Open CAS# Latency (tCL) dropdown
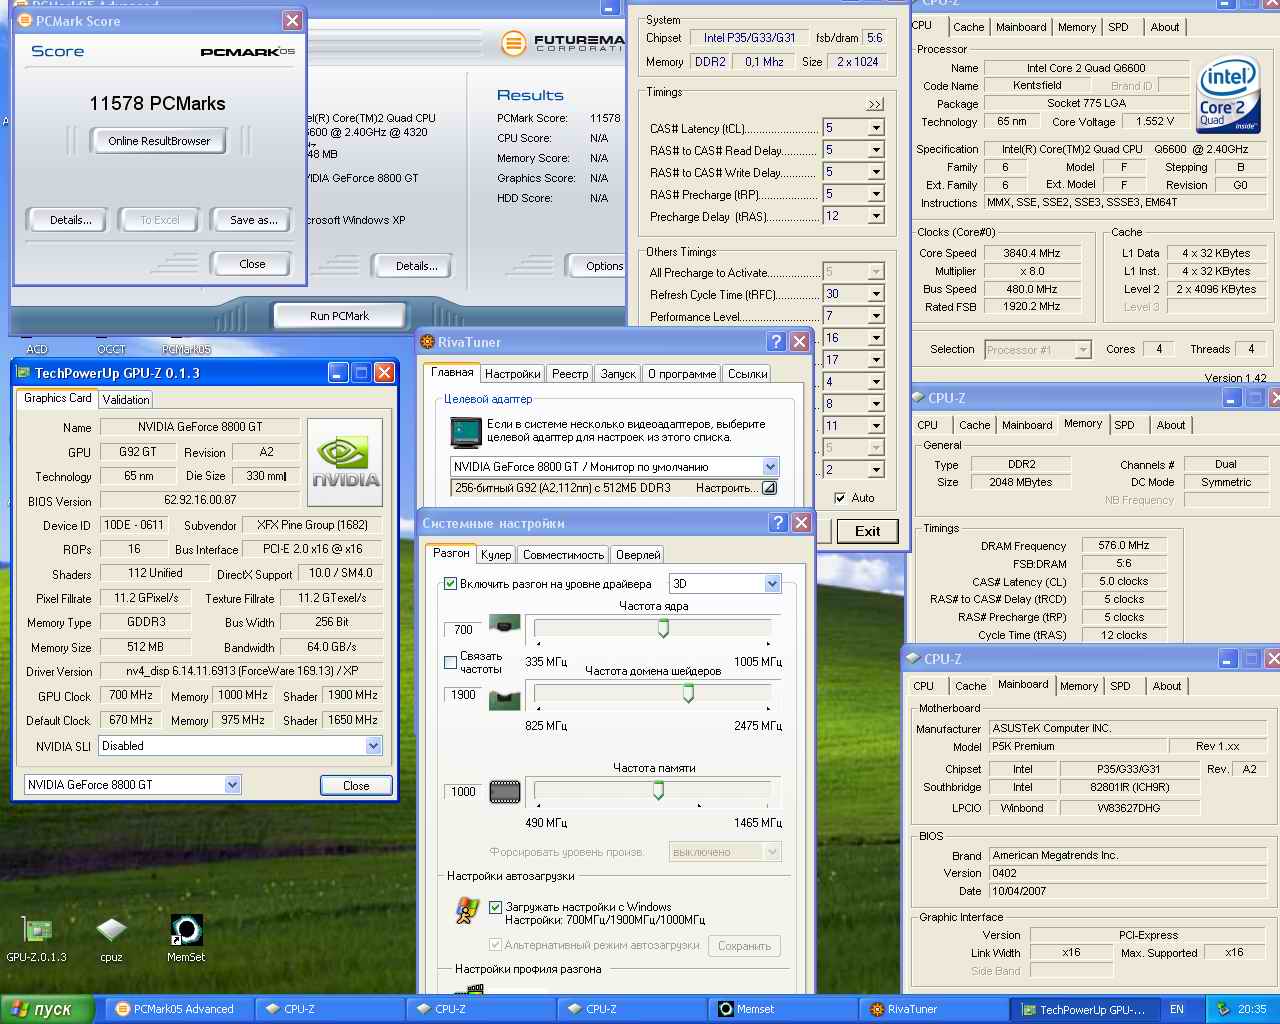The image size is (1280, 1024). (x=876, y=128)
